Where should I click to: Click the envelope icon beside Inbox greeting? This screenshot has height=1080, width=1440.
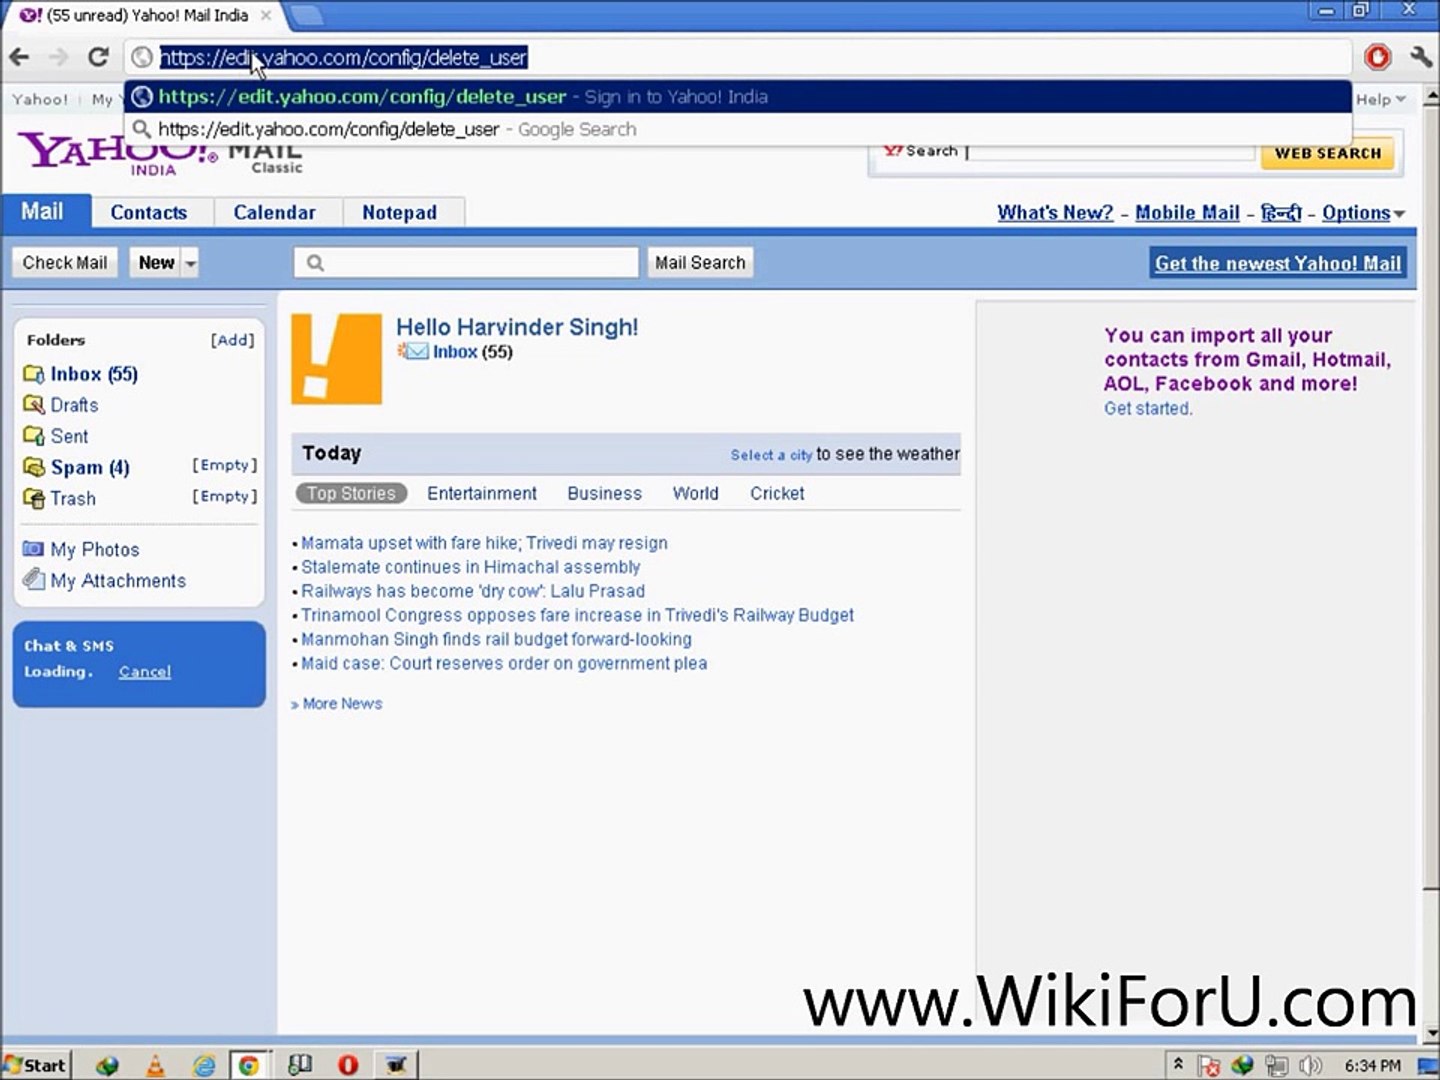(x=413, y=351)
